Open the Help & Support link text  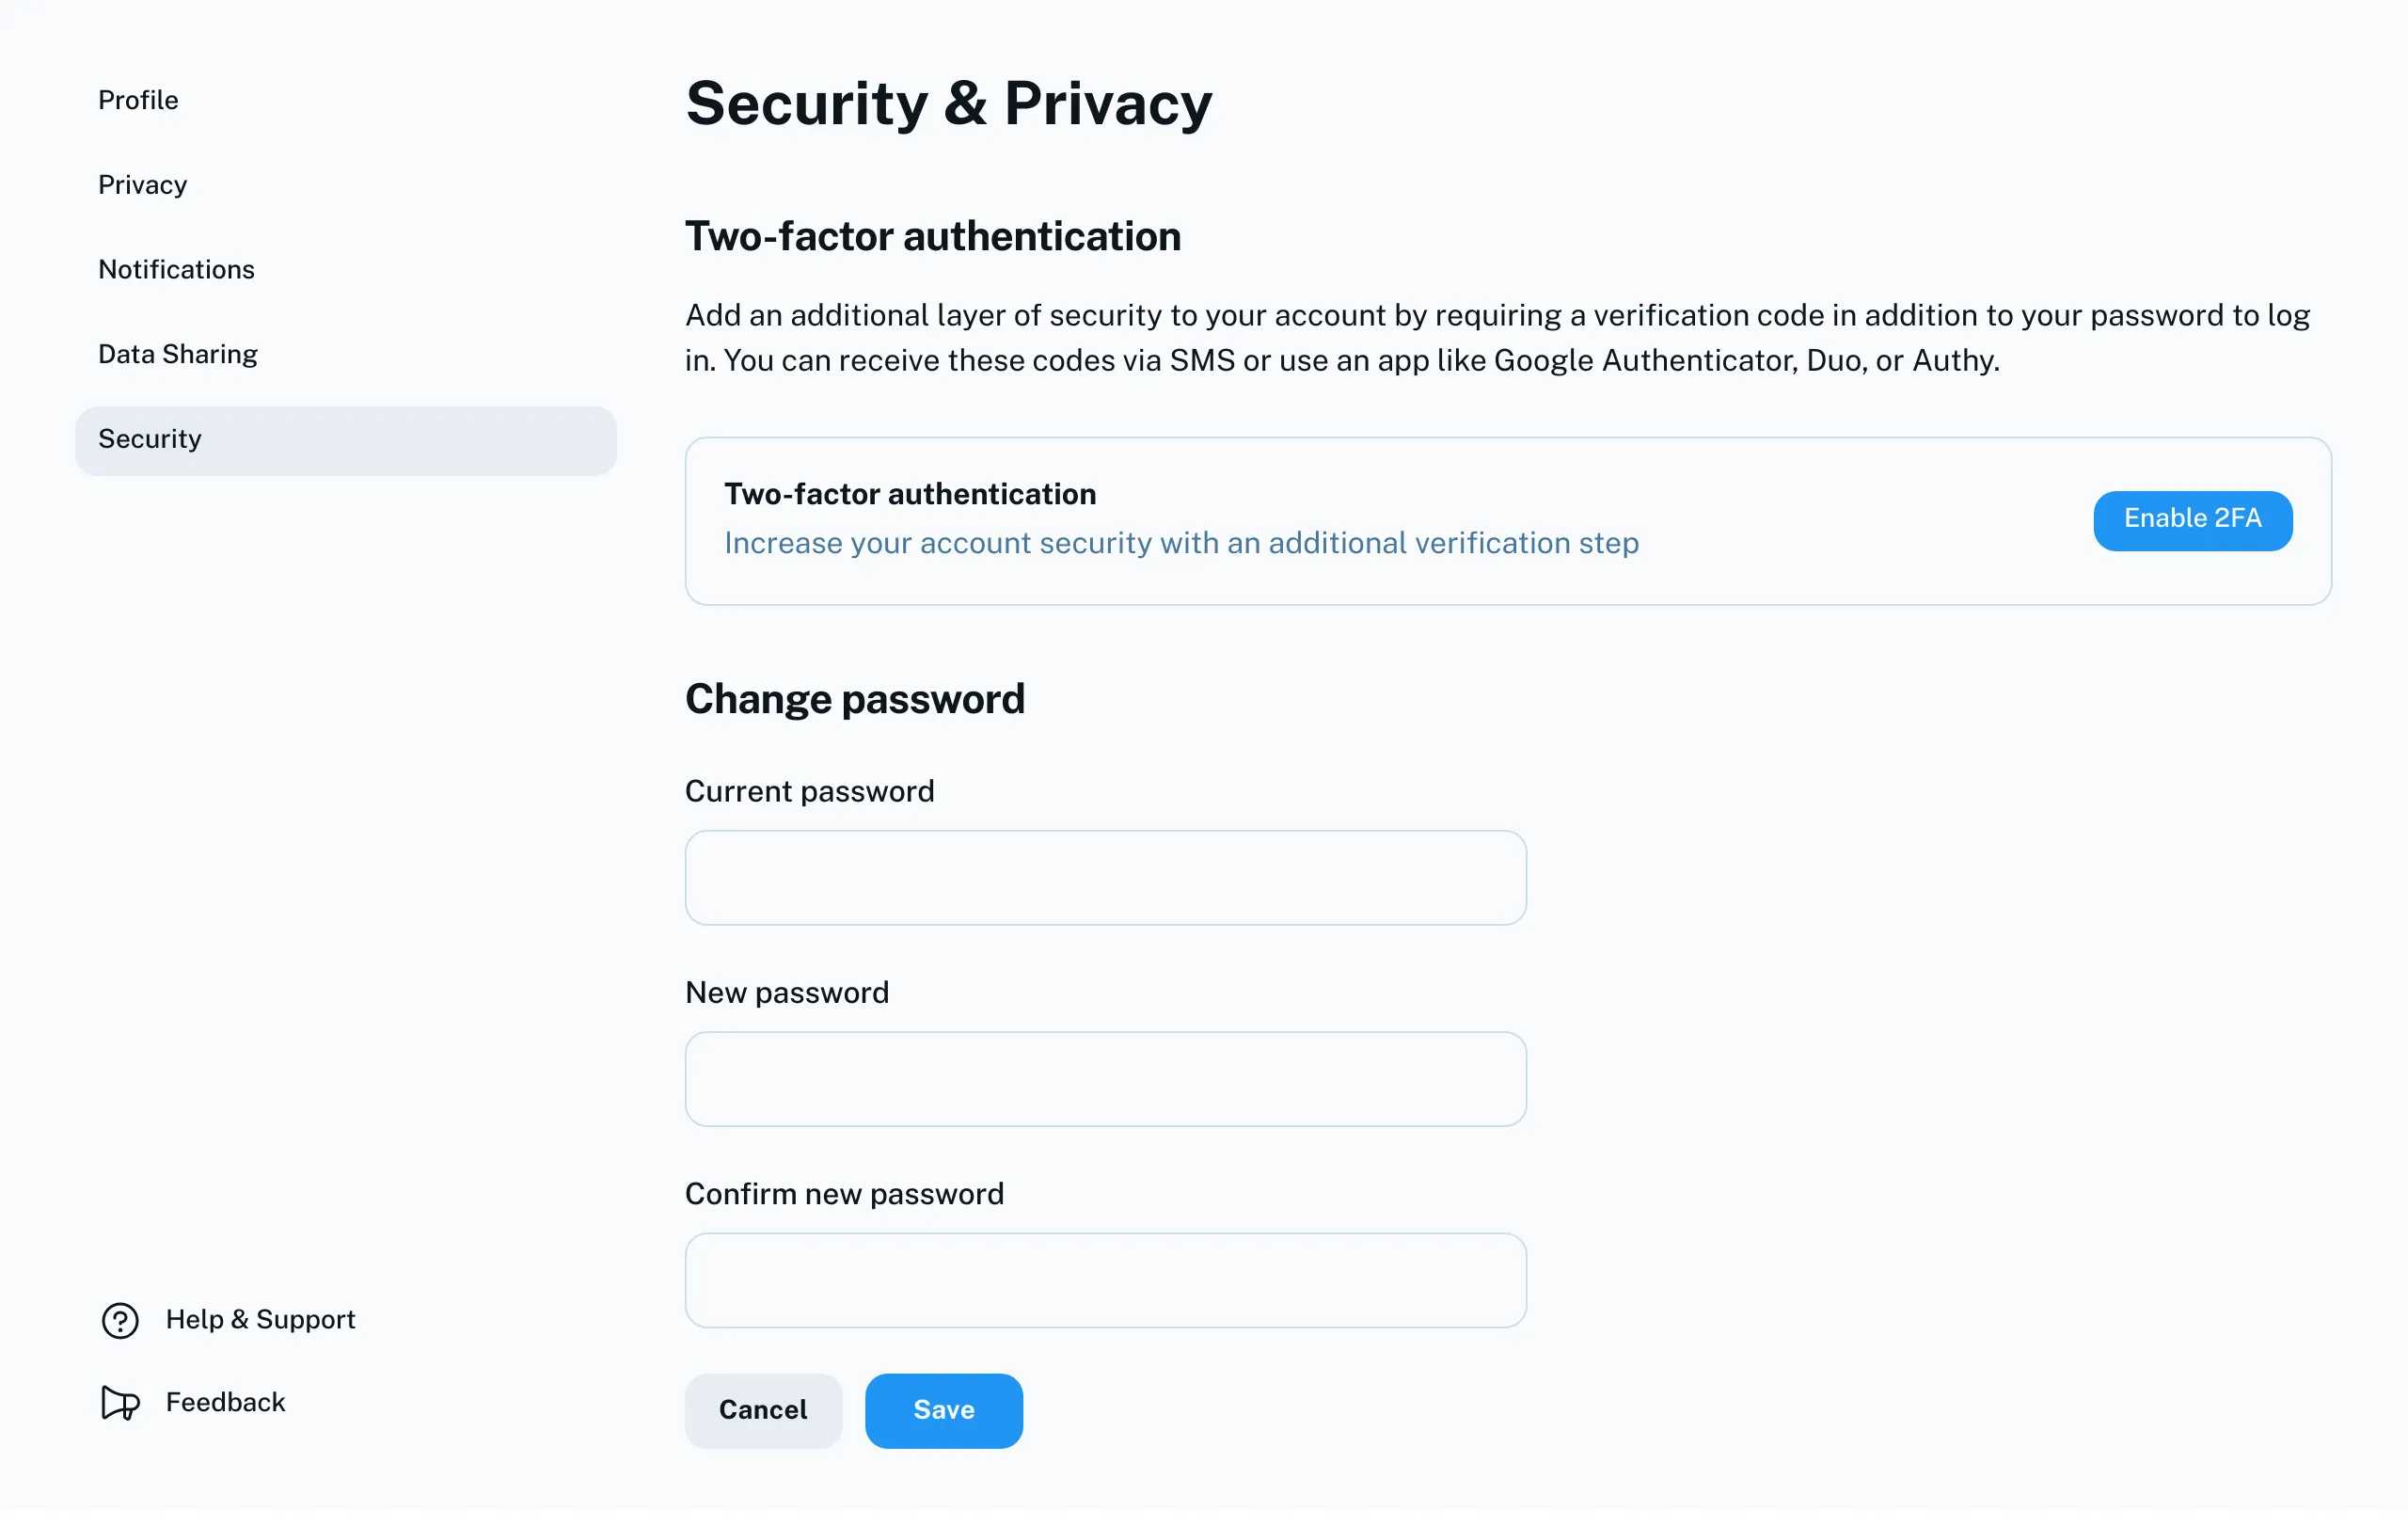click(260, 1319)
